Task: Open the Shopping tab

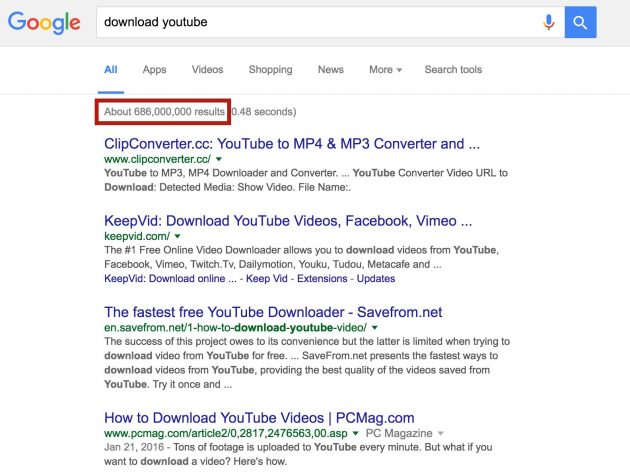Action: tap(270, 69)
